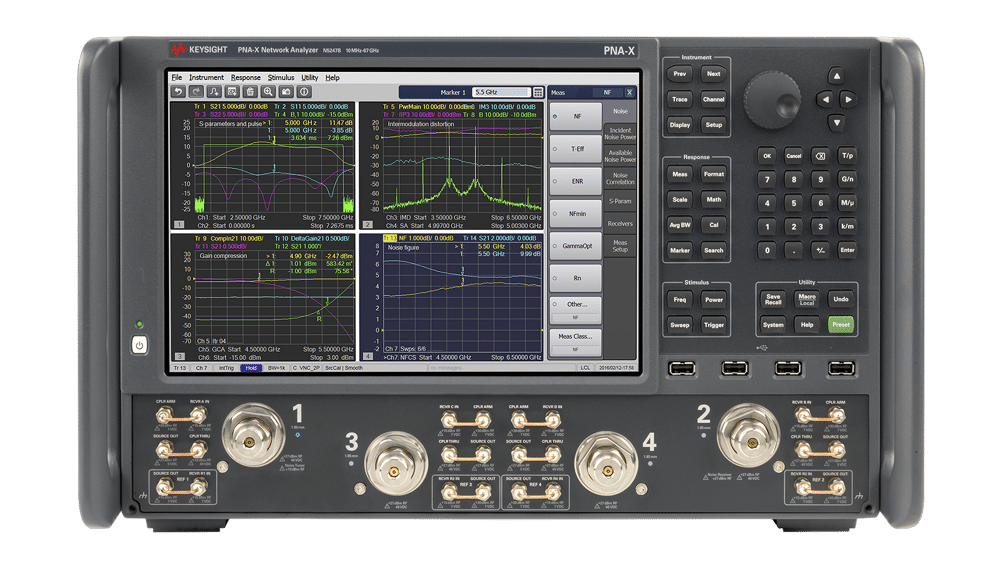Image resolution: width=1000 pixels, height=563 pixels.
Task: Select the GammaOpt measurement radio softkey
Action: point(575,246)
